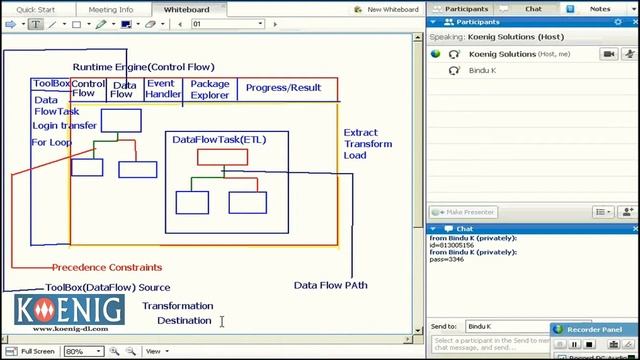Click the horizontal scrollbar right arrow
This screenshot has width=640, height=360.
click(407, 339)
